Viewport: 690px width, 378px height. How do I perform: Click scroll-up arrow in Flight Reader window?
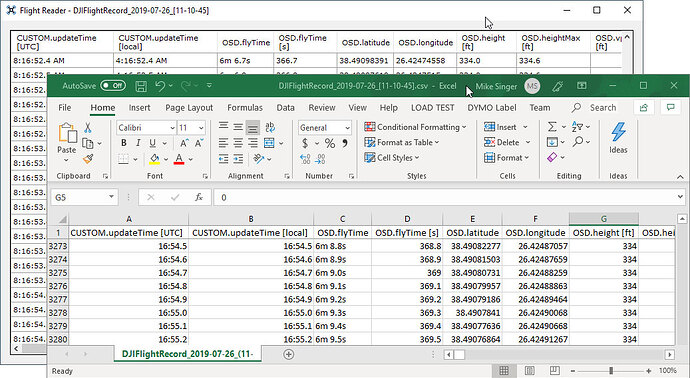tap(627, 37)
